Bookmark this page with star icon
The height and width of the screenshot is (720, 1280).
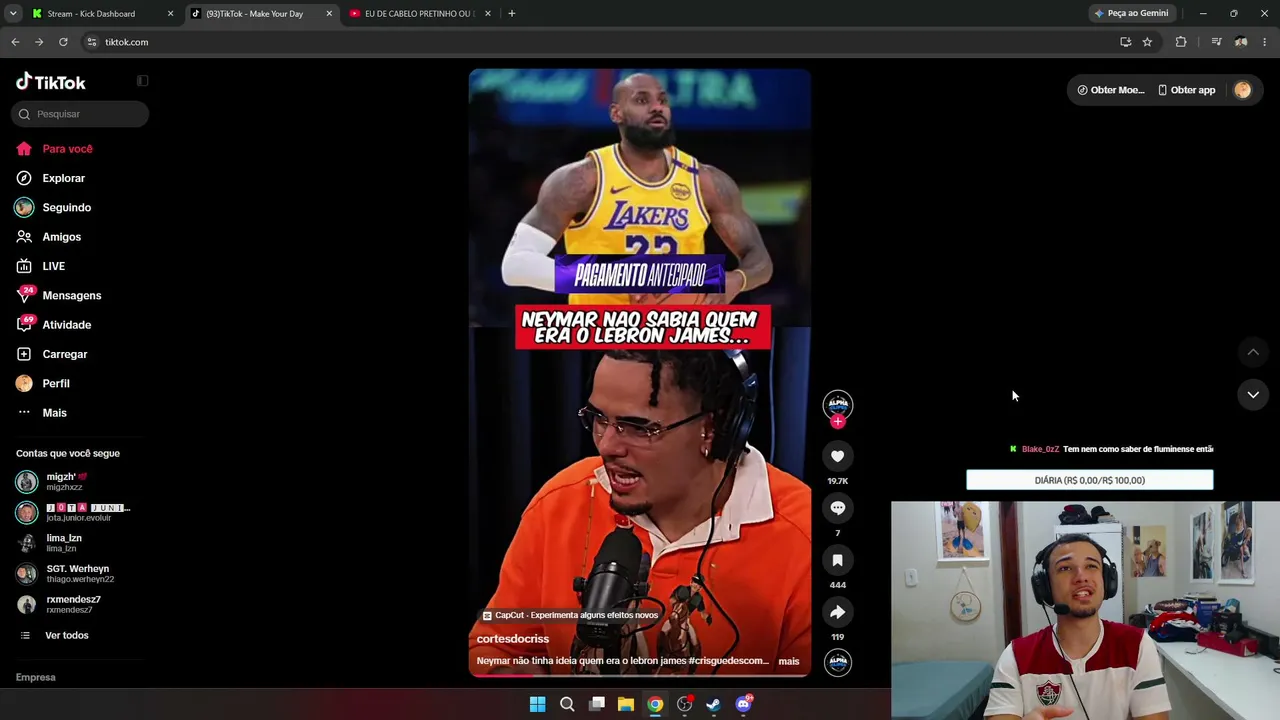coord(1147,42)
